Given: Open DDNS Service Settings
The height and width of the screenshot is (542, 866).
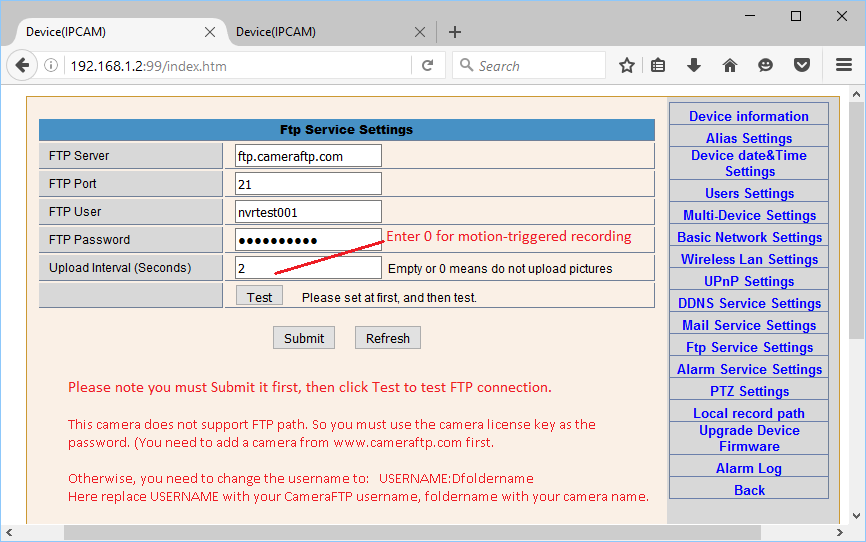Looking at the screenshot, I should [x=749, y=303].
